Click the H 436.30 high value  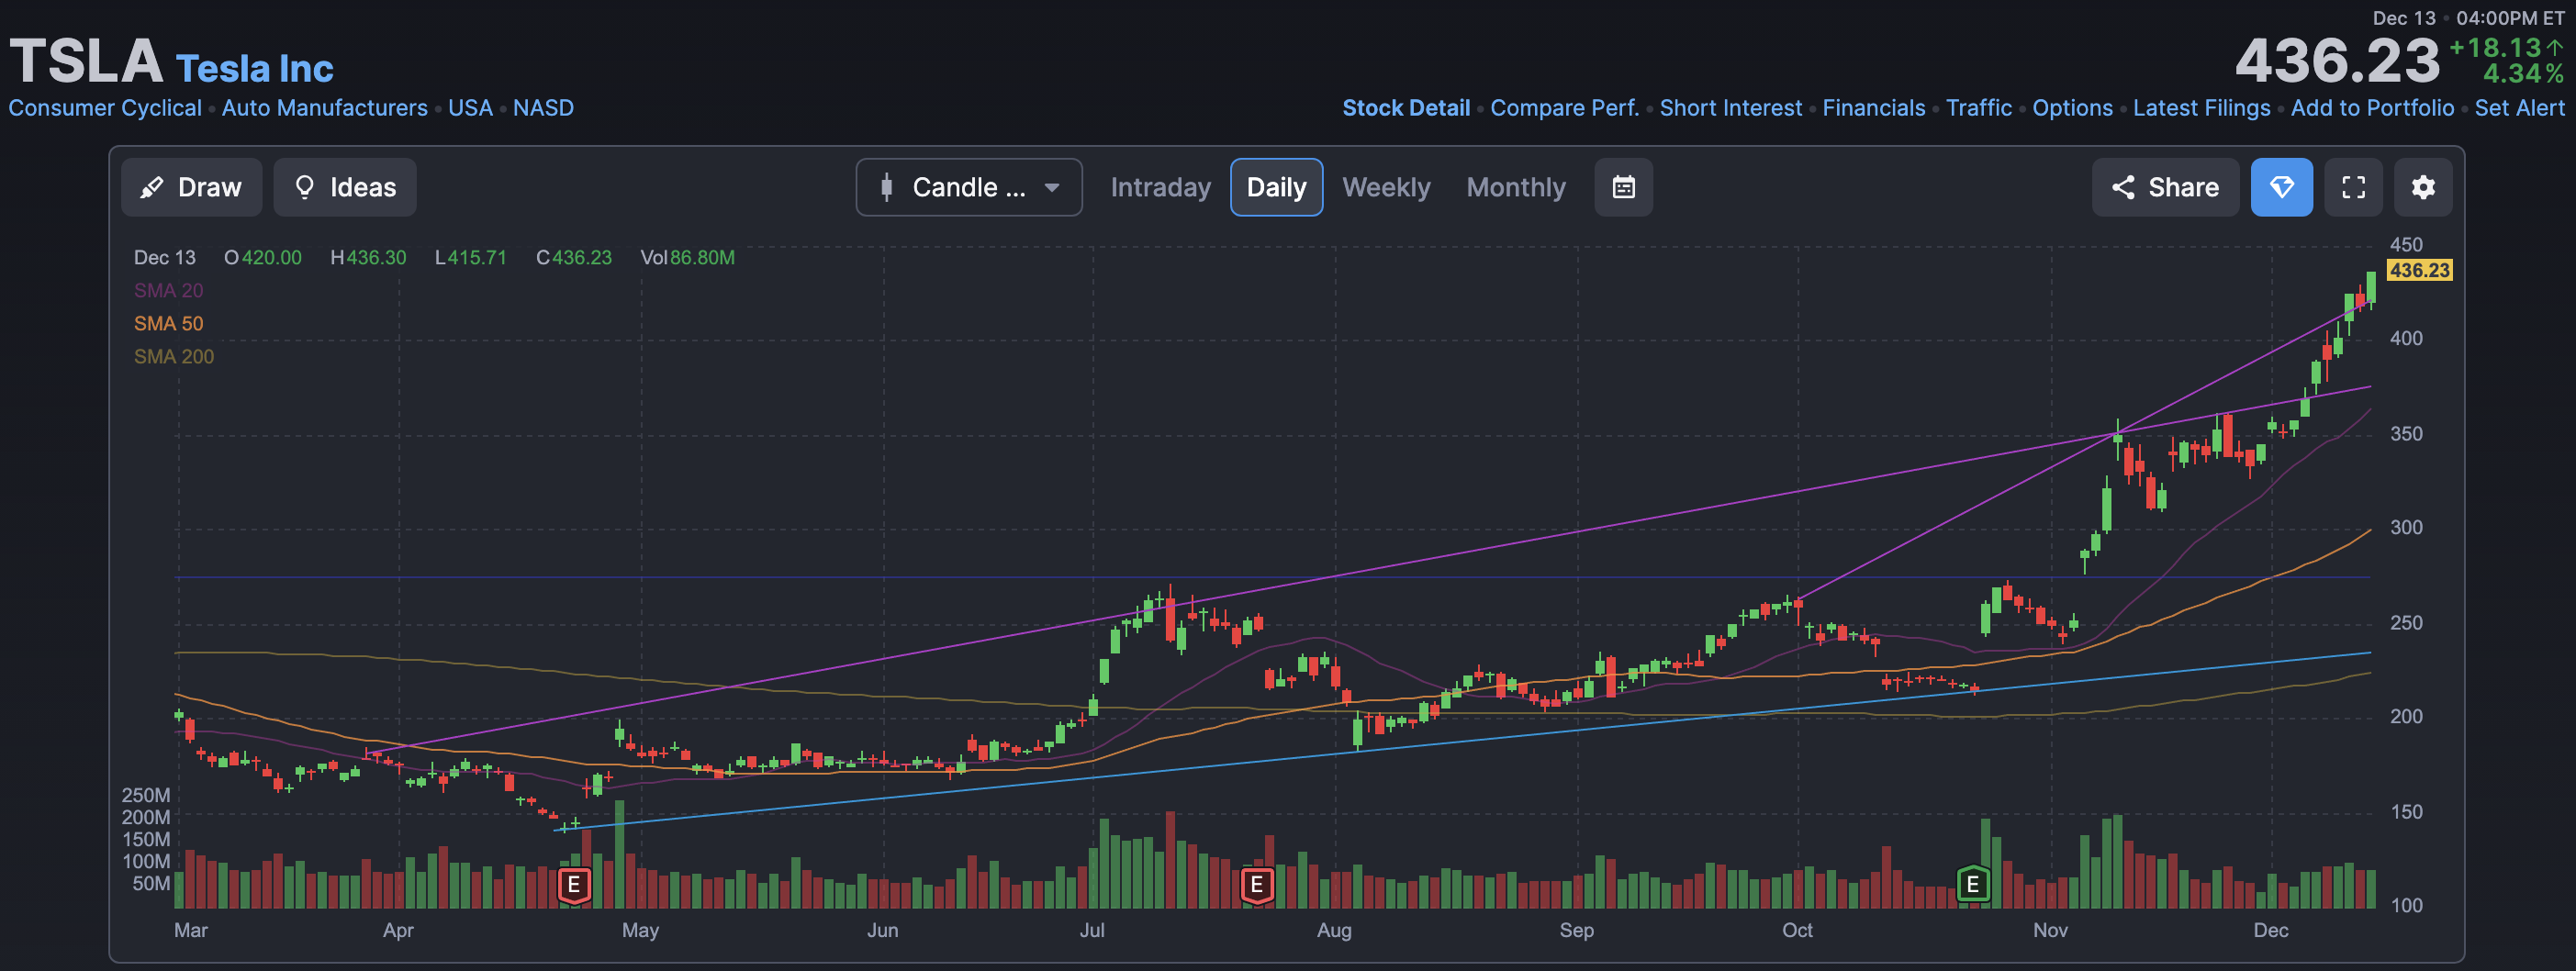click(368, 258)
